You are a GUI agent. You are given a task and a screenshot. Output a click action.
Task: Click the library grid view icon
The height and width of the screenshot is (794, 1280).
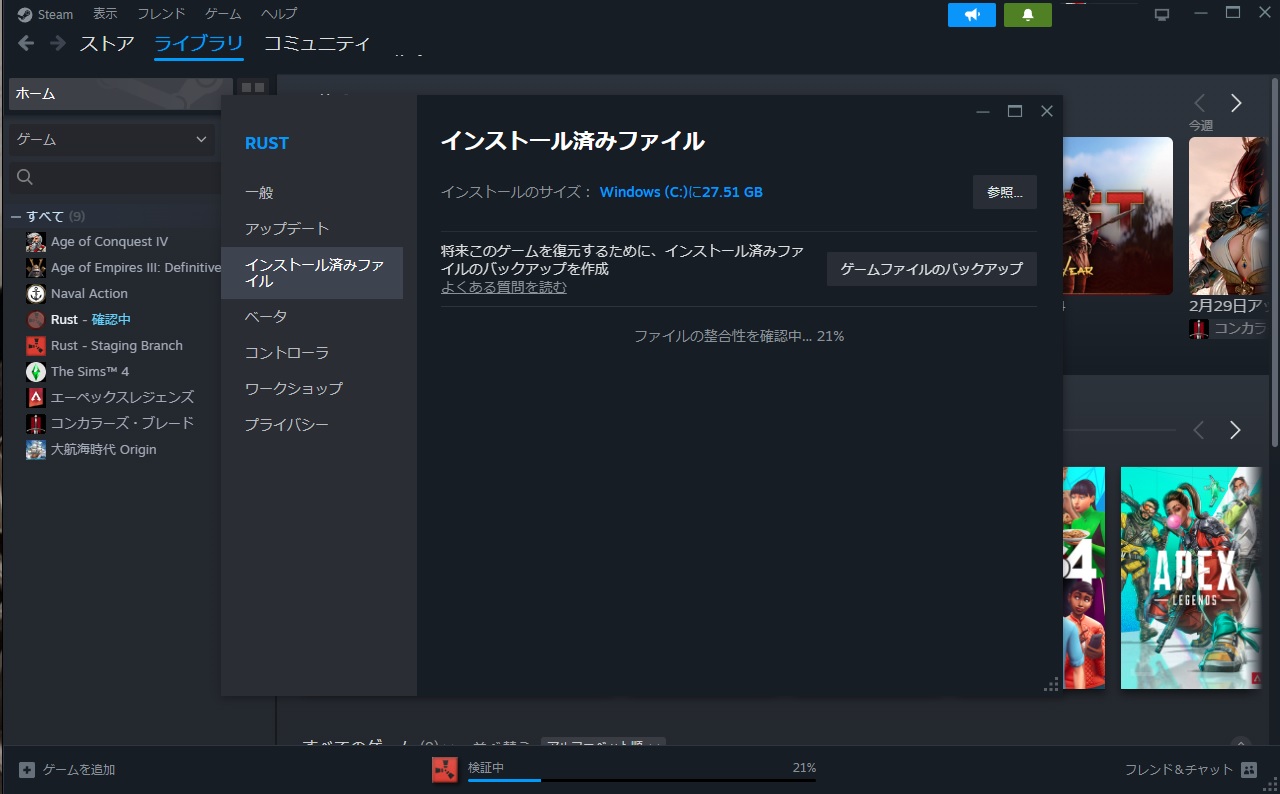click(252, 89)
